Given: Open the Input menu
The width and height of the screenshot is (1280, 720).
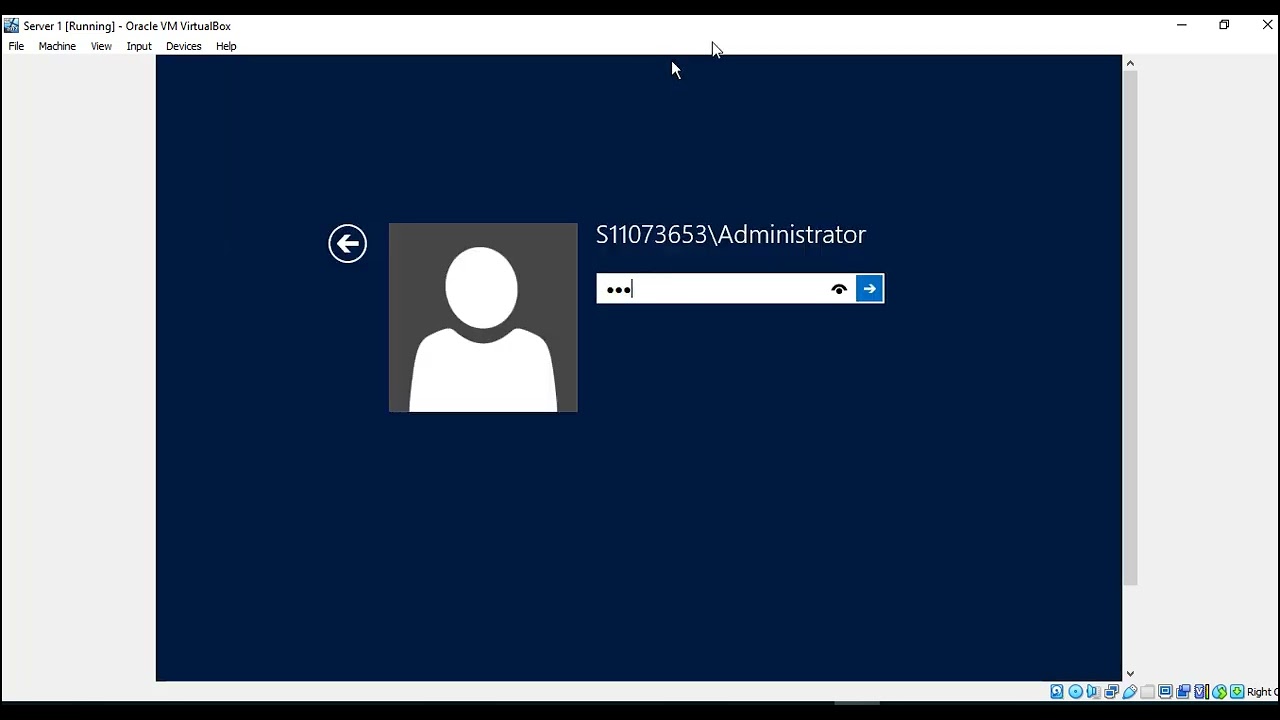Looking at the screenshot, I should pyautogui.click(x=139, y=46).
